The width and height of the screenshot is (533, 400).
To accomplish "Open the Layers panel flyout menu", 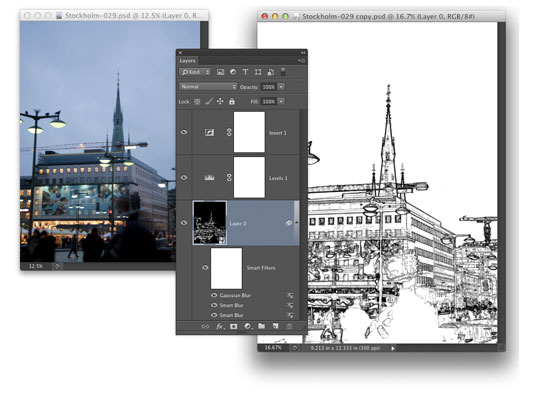I will [x=302, y=60].
